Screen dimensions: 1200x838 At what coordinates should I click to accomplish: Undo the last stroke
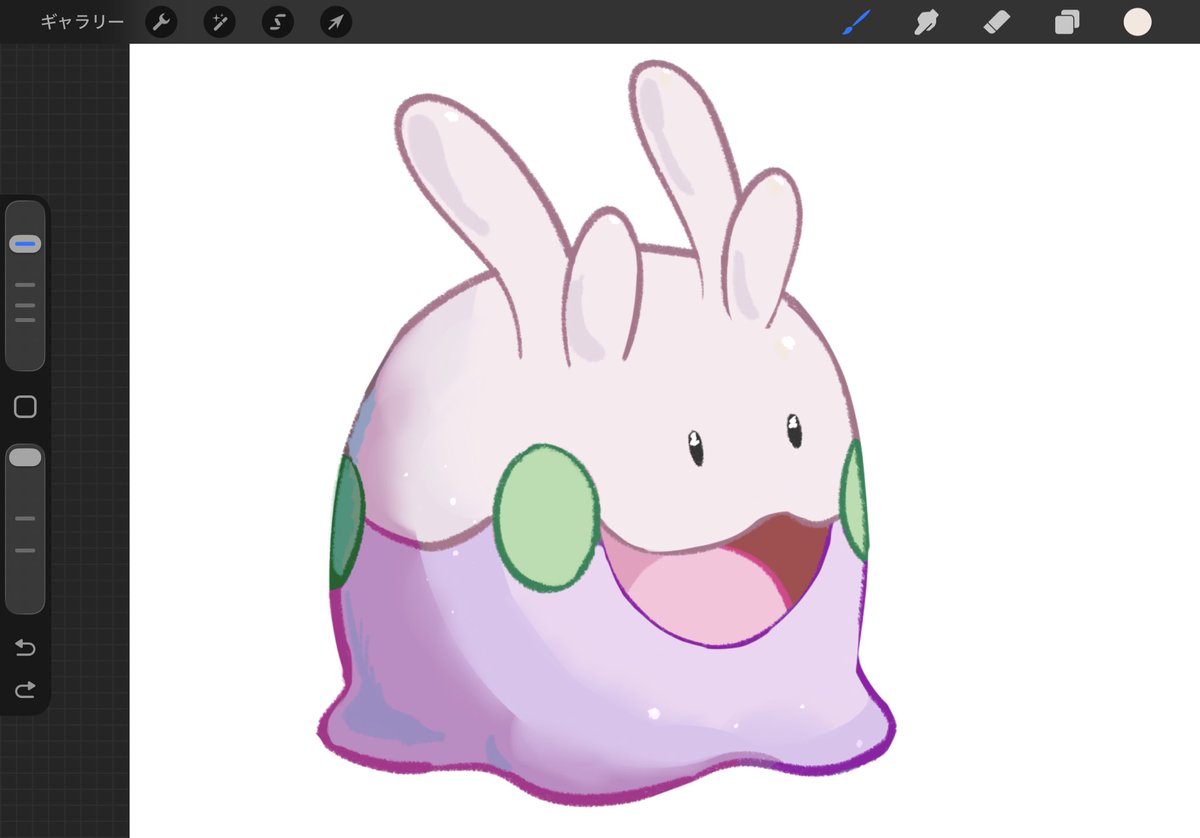click(x=25, y=648)
